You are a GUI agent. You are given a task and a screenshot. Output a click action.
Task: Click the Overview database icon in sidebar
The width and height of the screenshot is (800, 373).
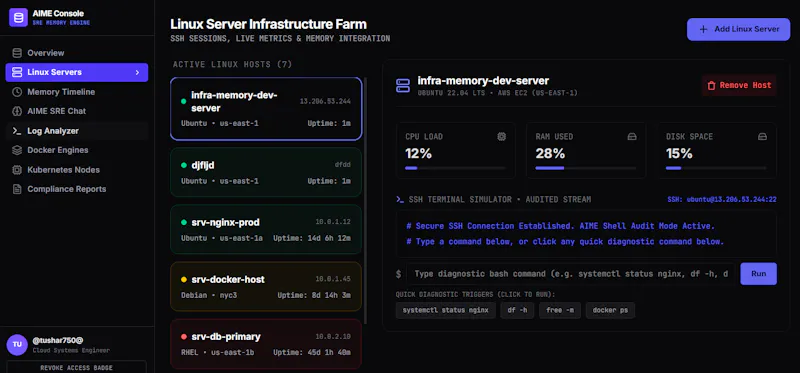coord(17,53)
